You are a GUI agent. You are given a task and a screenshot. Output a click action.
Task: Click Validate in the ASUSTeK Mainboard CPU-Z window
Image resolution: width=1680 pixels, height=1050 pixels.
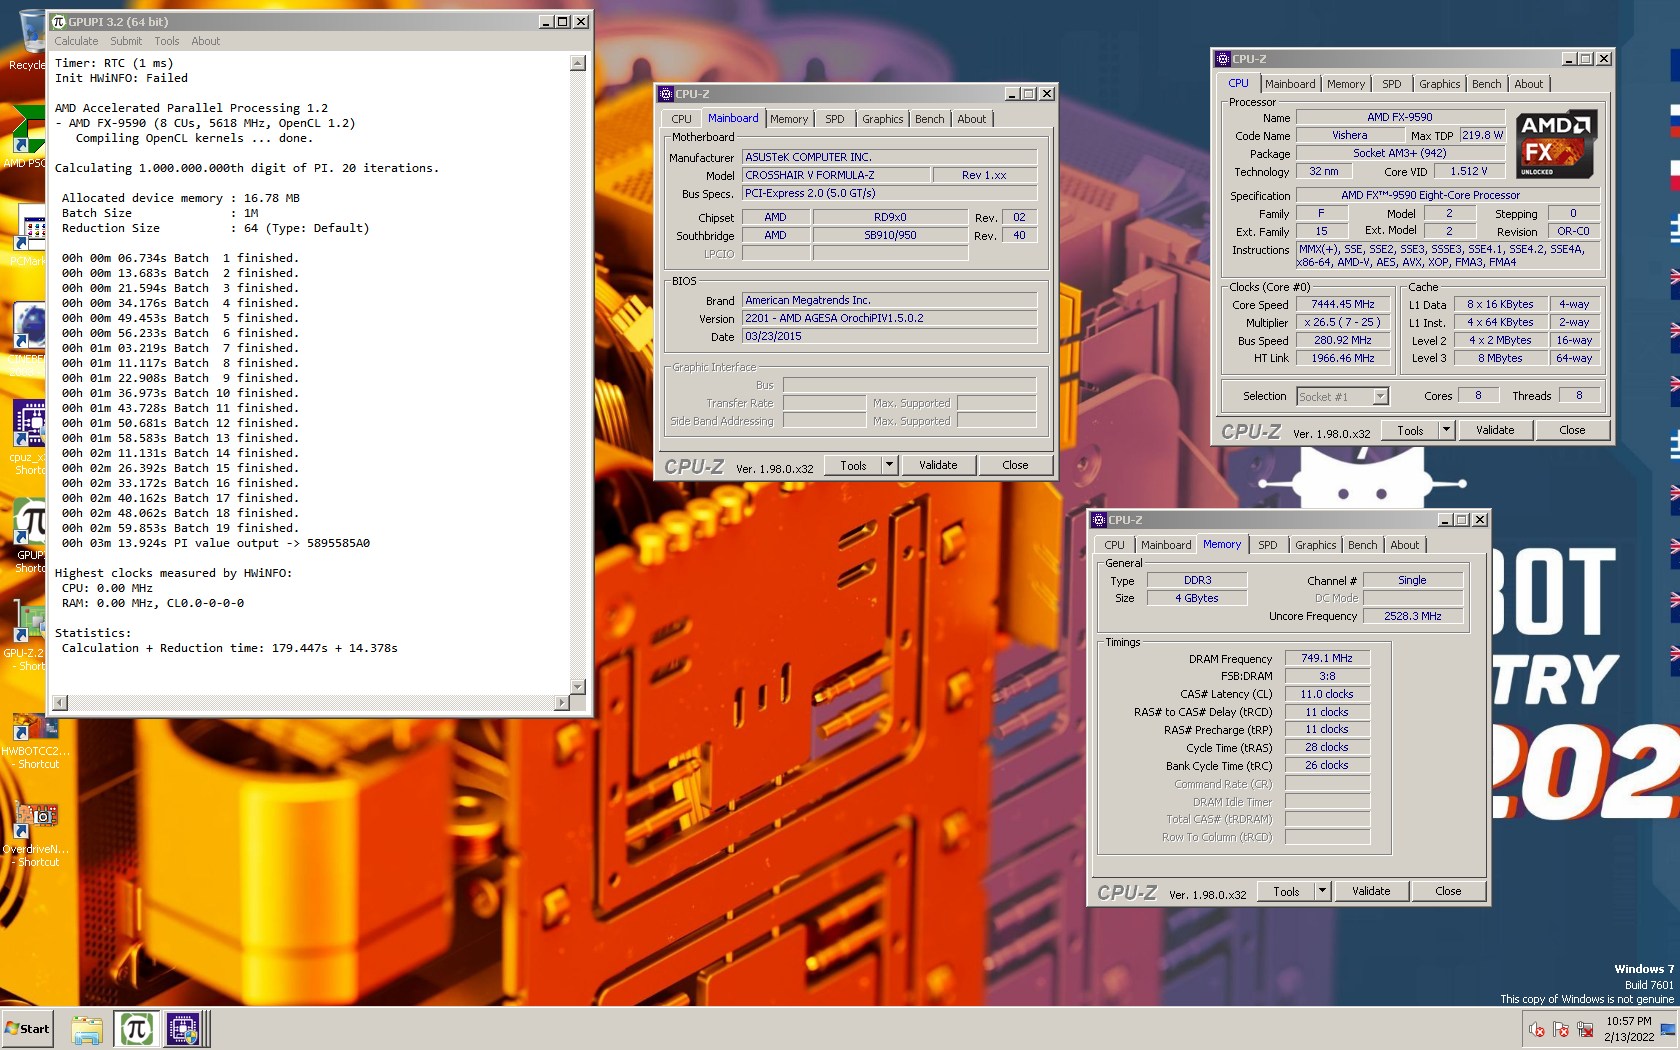(938, 465)
